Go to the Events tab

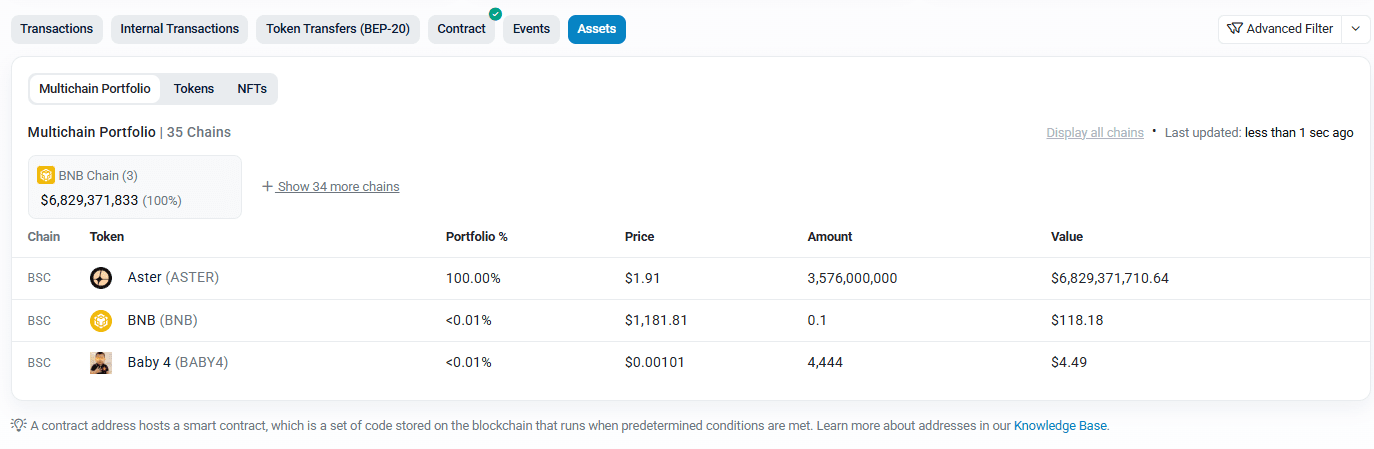(531, 29)
